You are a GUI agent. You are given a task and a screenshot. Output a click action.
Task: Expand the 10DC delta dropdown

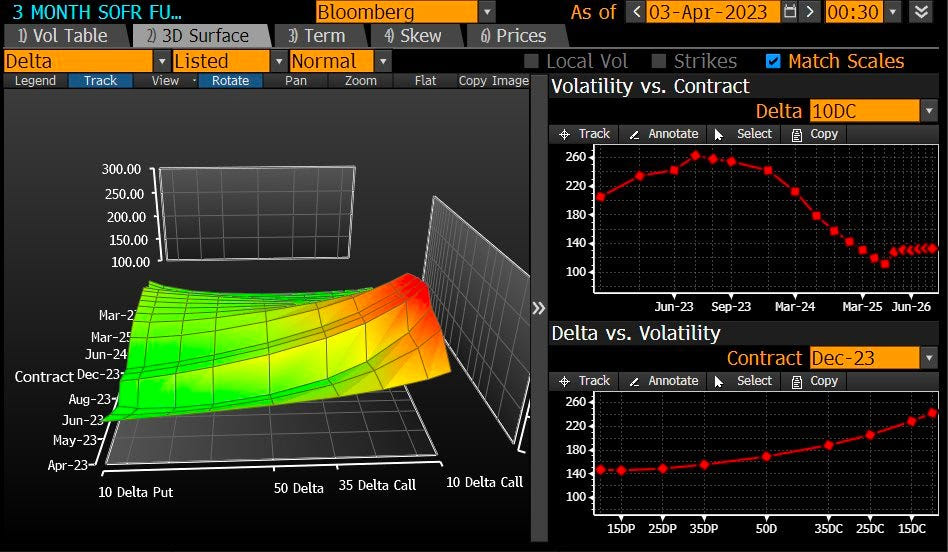pos(929,110)
